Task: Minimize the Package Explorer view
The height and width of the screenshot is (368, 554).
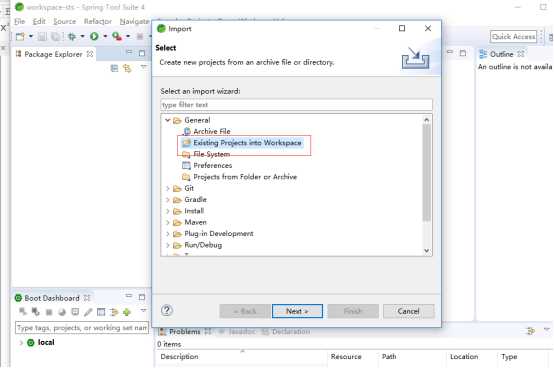Action: [129, 53]
